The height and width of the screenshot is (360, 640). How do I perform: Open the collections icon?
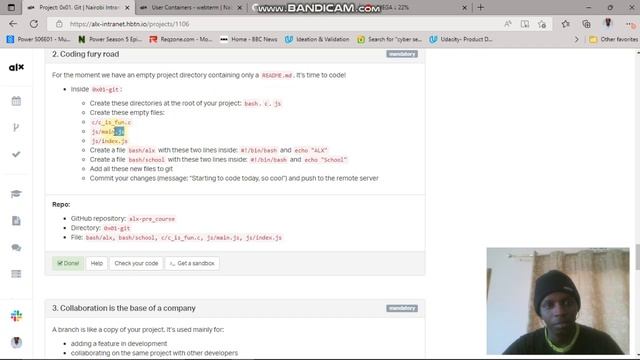point(587,24)
